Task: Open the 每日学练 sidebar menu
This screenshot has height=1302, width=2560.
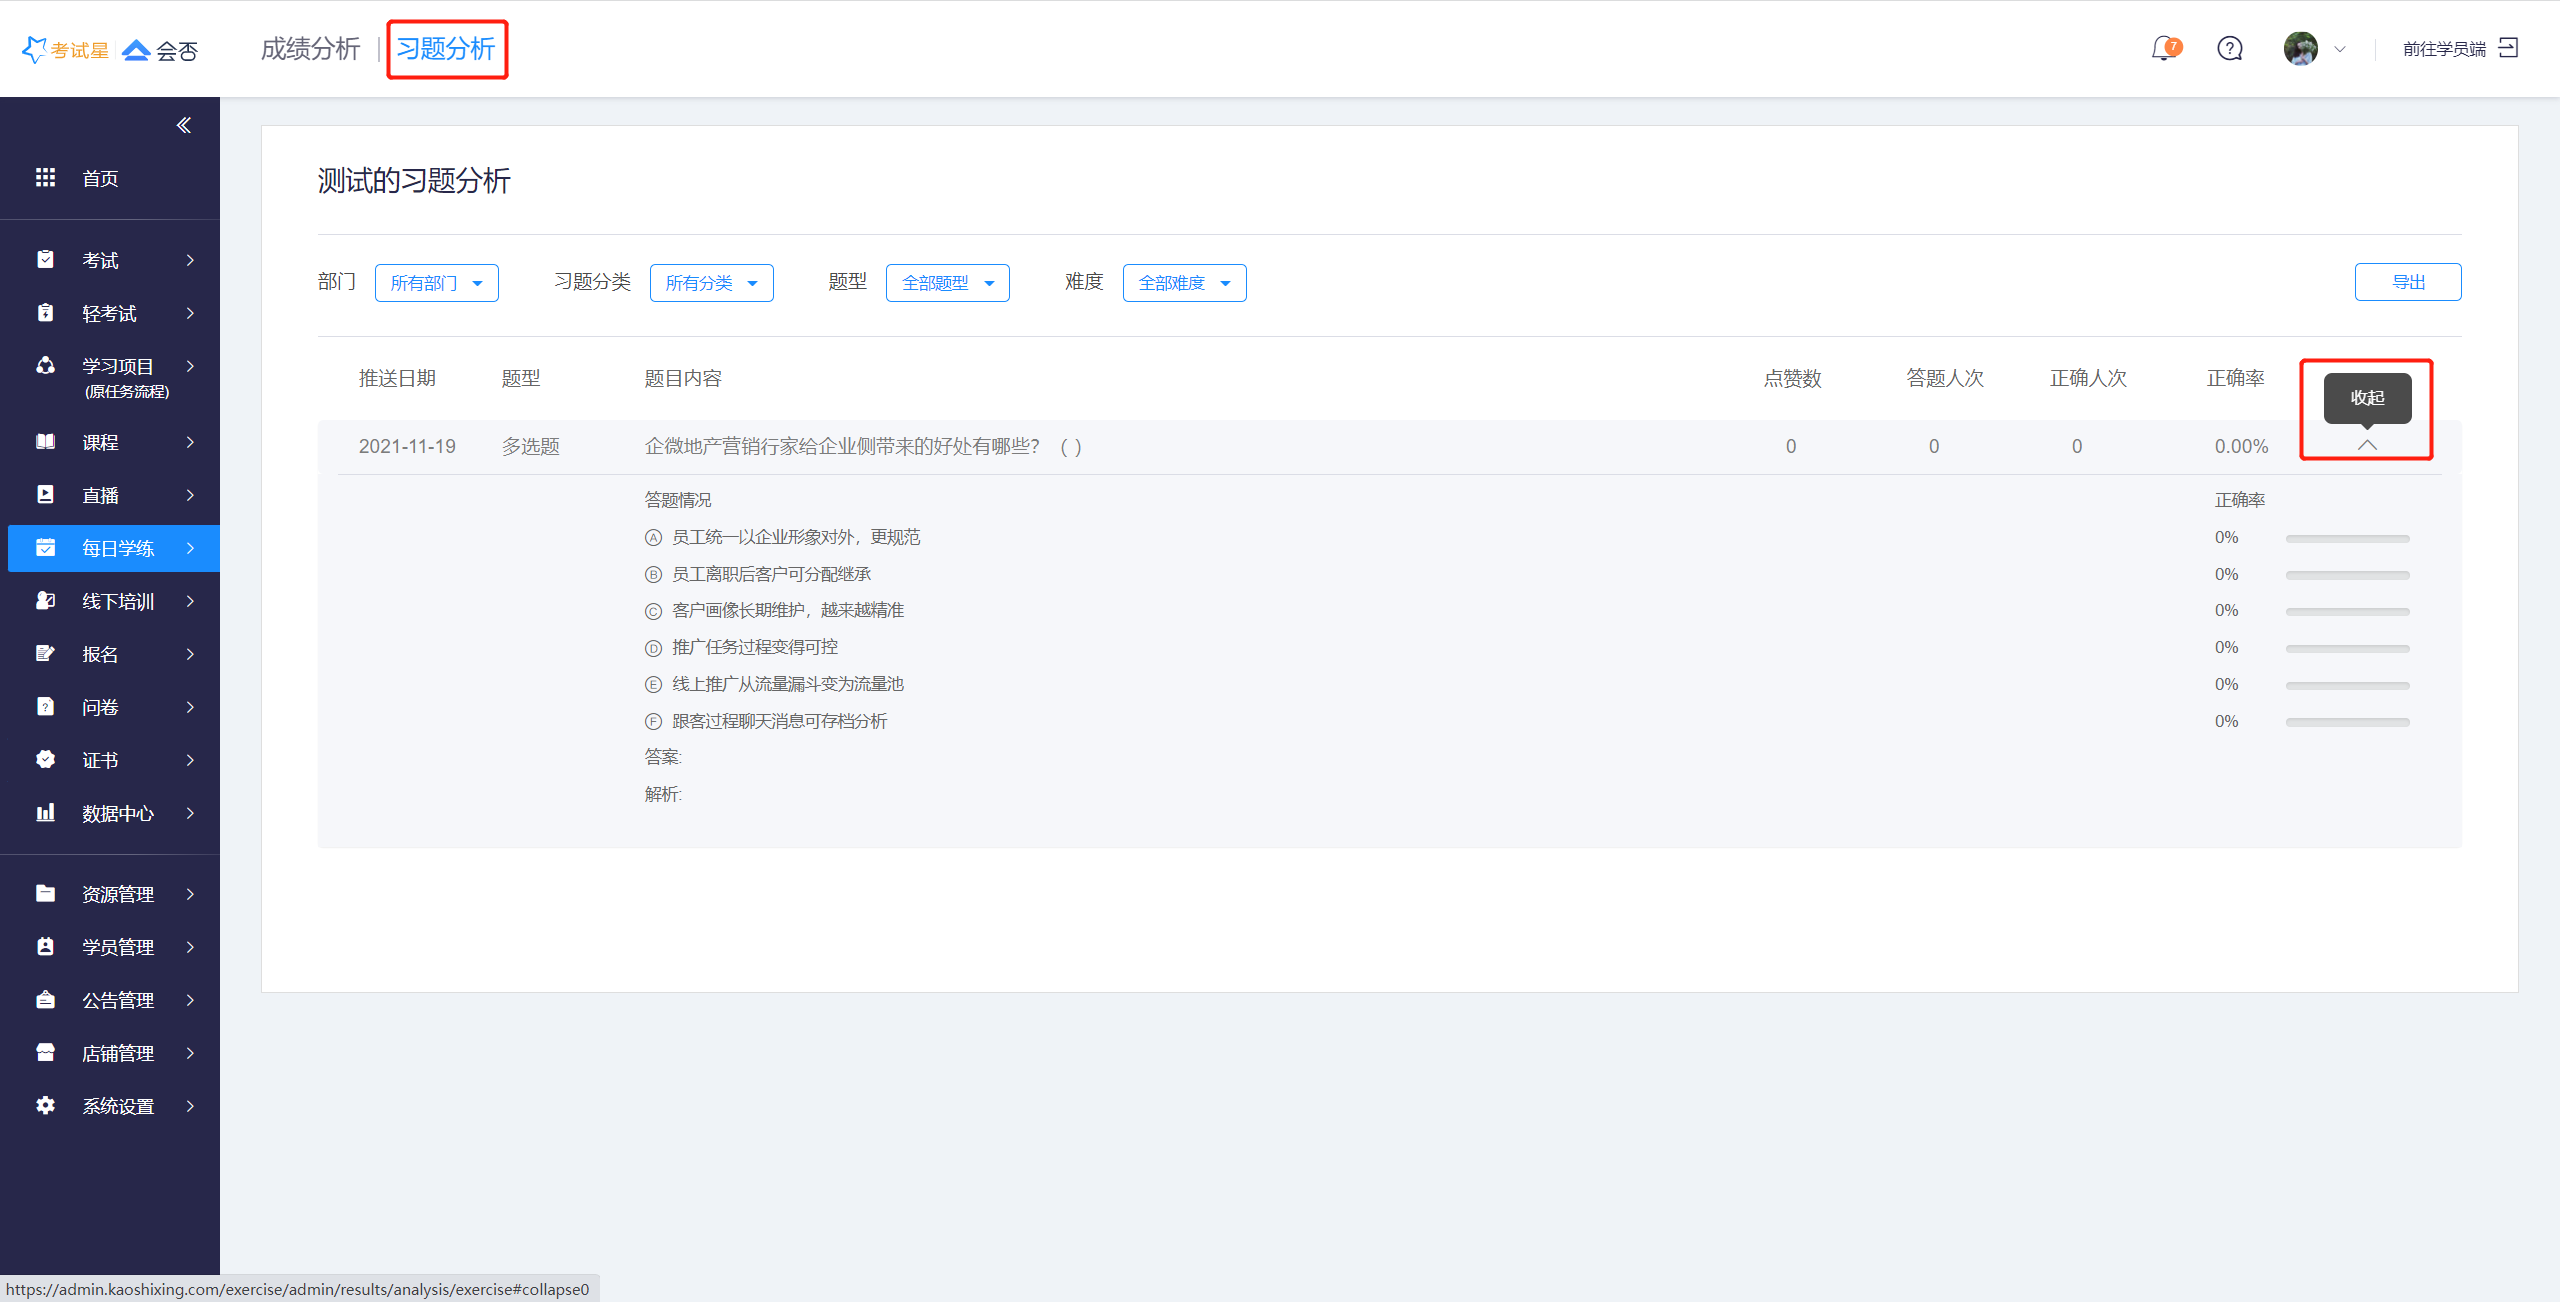Action: 117,548
